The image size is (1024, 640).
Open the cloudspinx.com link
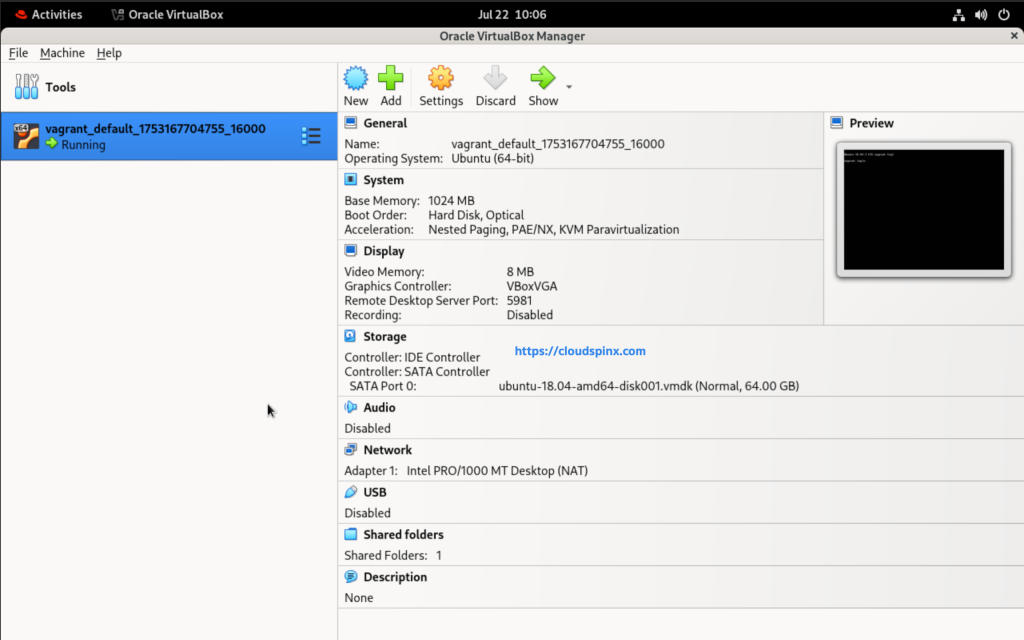tap(580, 350)
